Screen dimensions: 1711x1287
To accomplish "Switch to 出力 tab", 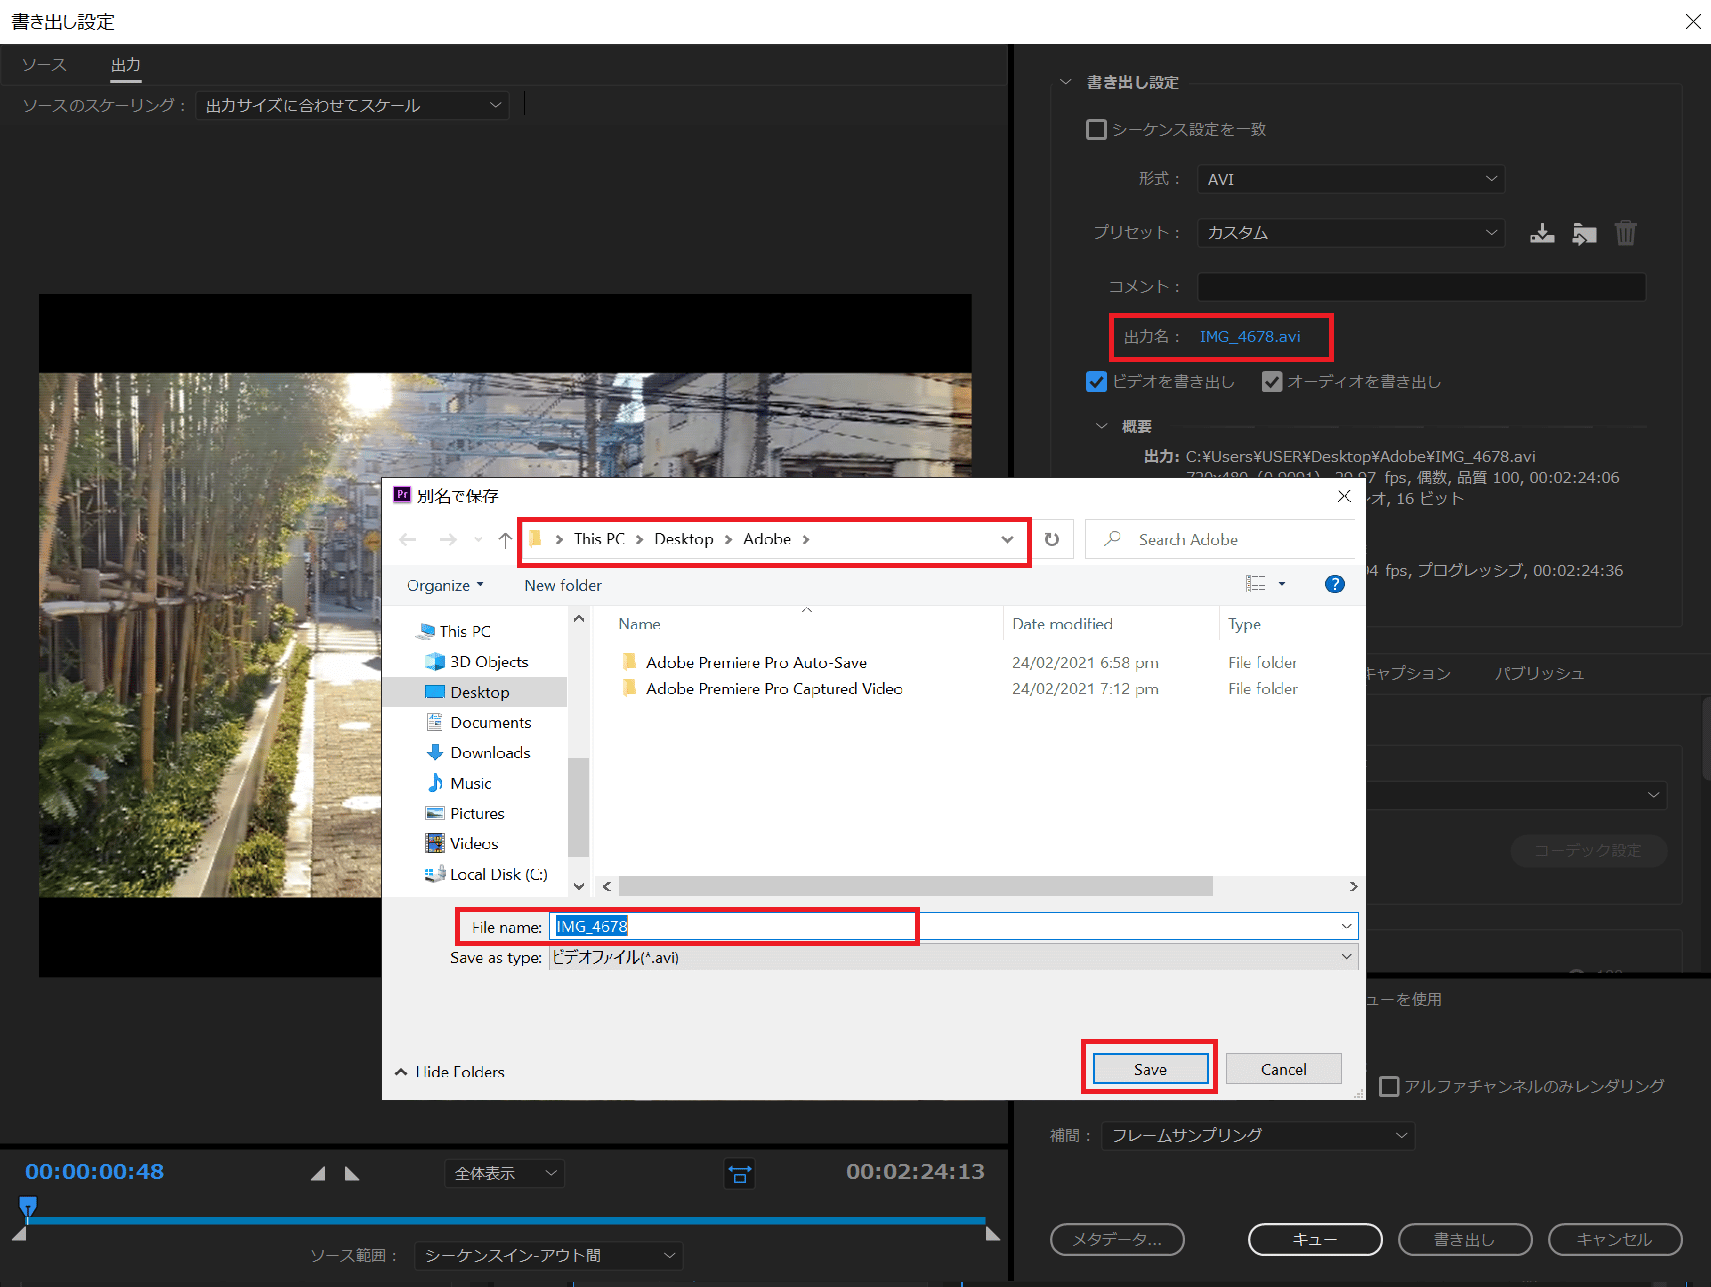I will click(x=126, y=65).
